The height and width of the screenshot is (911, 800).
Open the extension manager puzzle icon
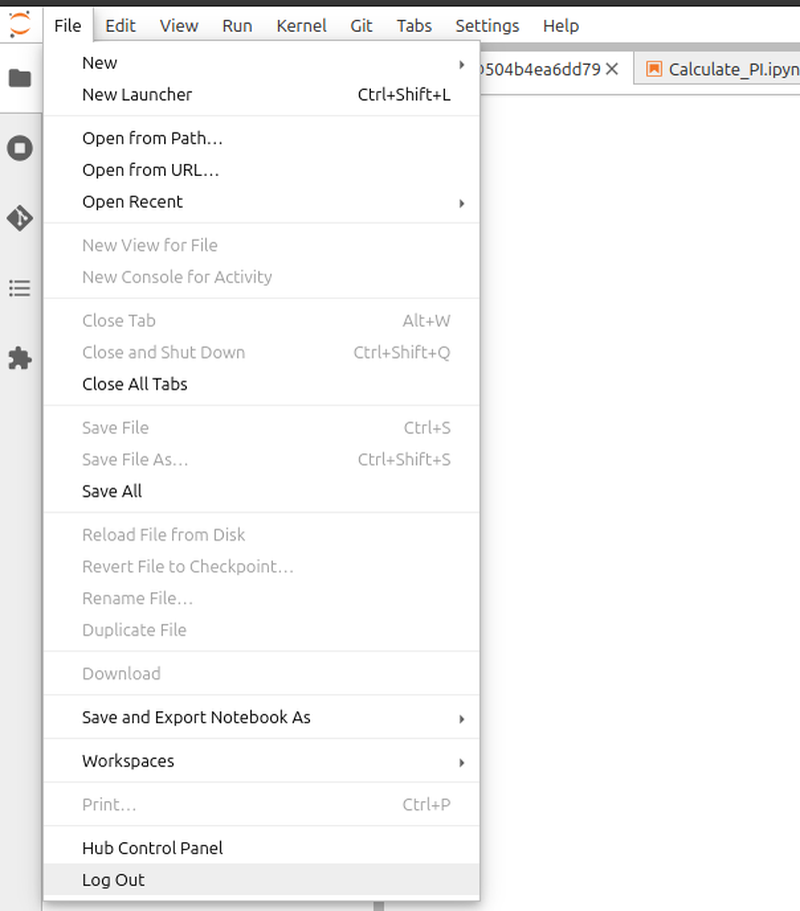[20, 359]
